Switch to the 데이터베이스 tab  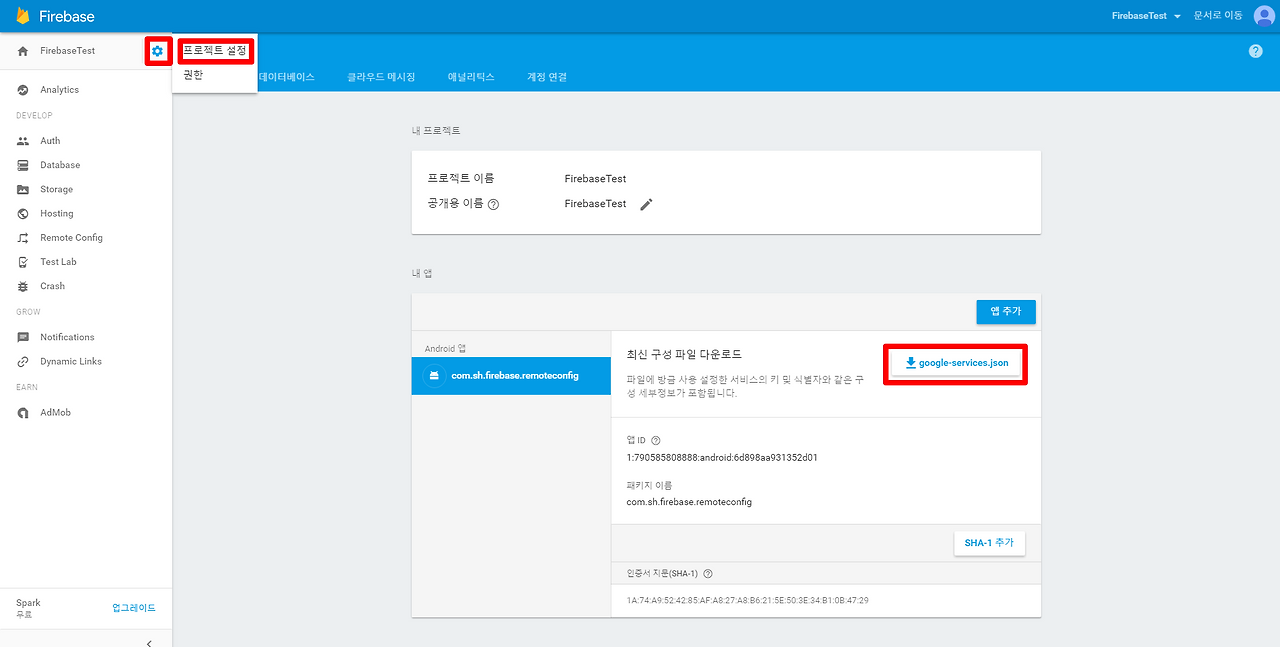[287, 77]
